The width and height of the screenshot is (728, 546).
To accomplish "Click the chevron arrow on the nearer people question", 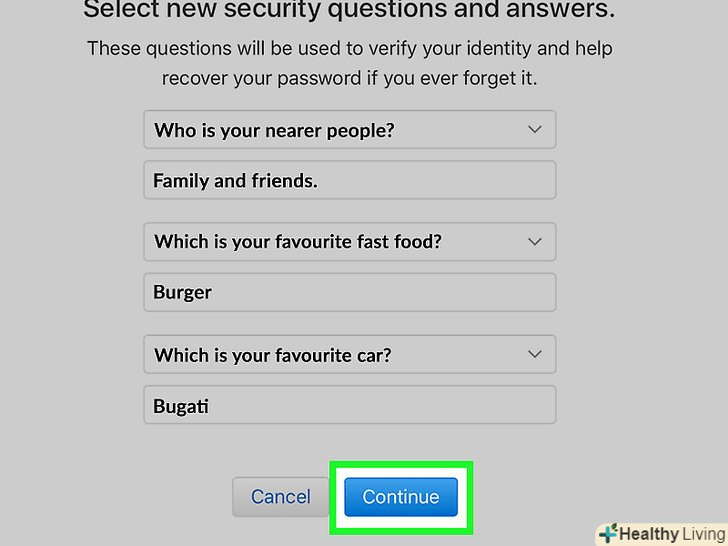I will (x=534, y=130).
